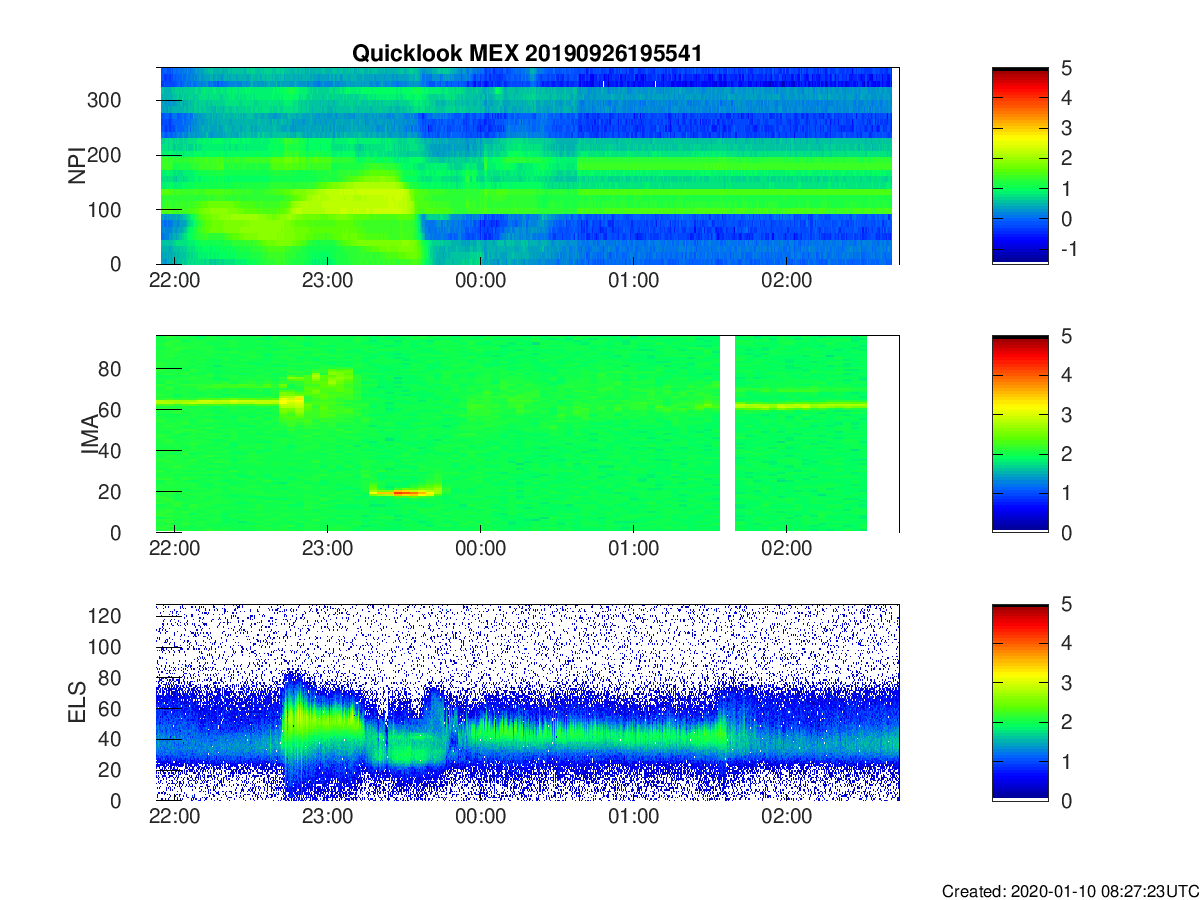The width and height of the screenshot is (1200, 900).
Task: Click the IMA plot's color scale bar
Action: click(1020, 434)
